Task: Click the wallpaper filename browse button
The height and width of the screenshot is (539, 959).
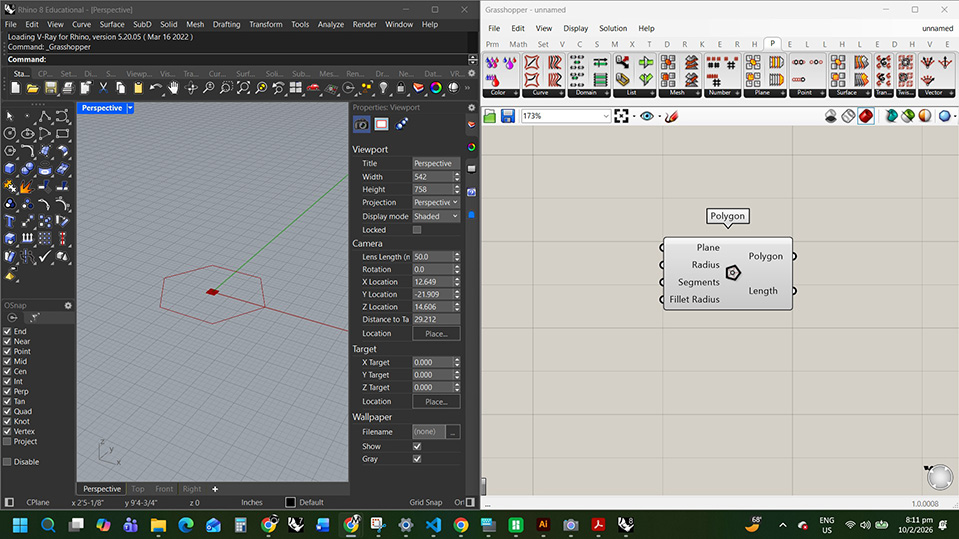Action: (453, 432)
